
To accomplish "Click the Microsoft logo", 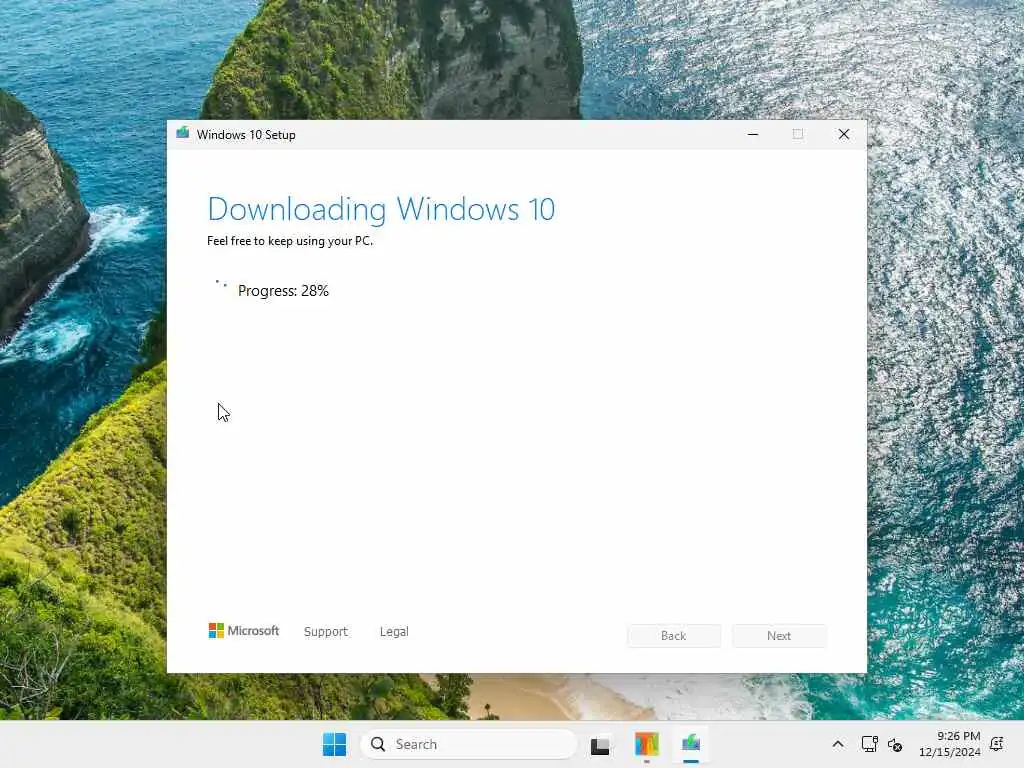I will (x=244, y=630).
